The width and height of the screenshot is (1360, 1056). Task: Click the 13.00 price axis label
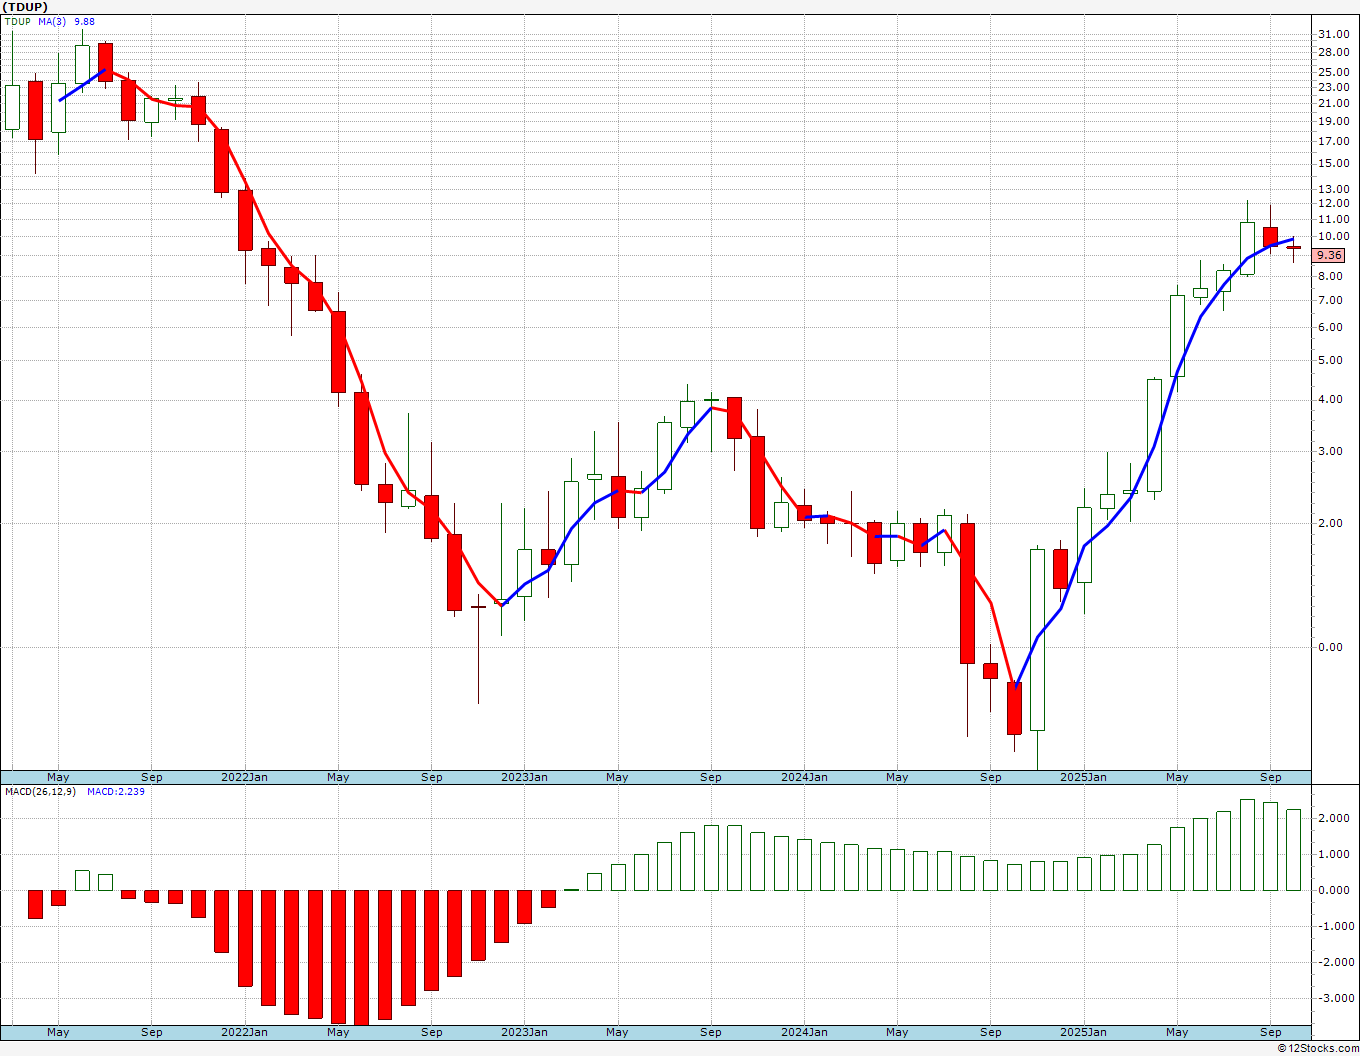1335,189
